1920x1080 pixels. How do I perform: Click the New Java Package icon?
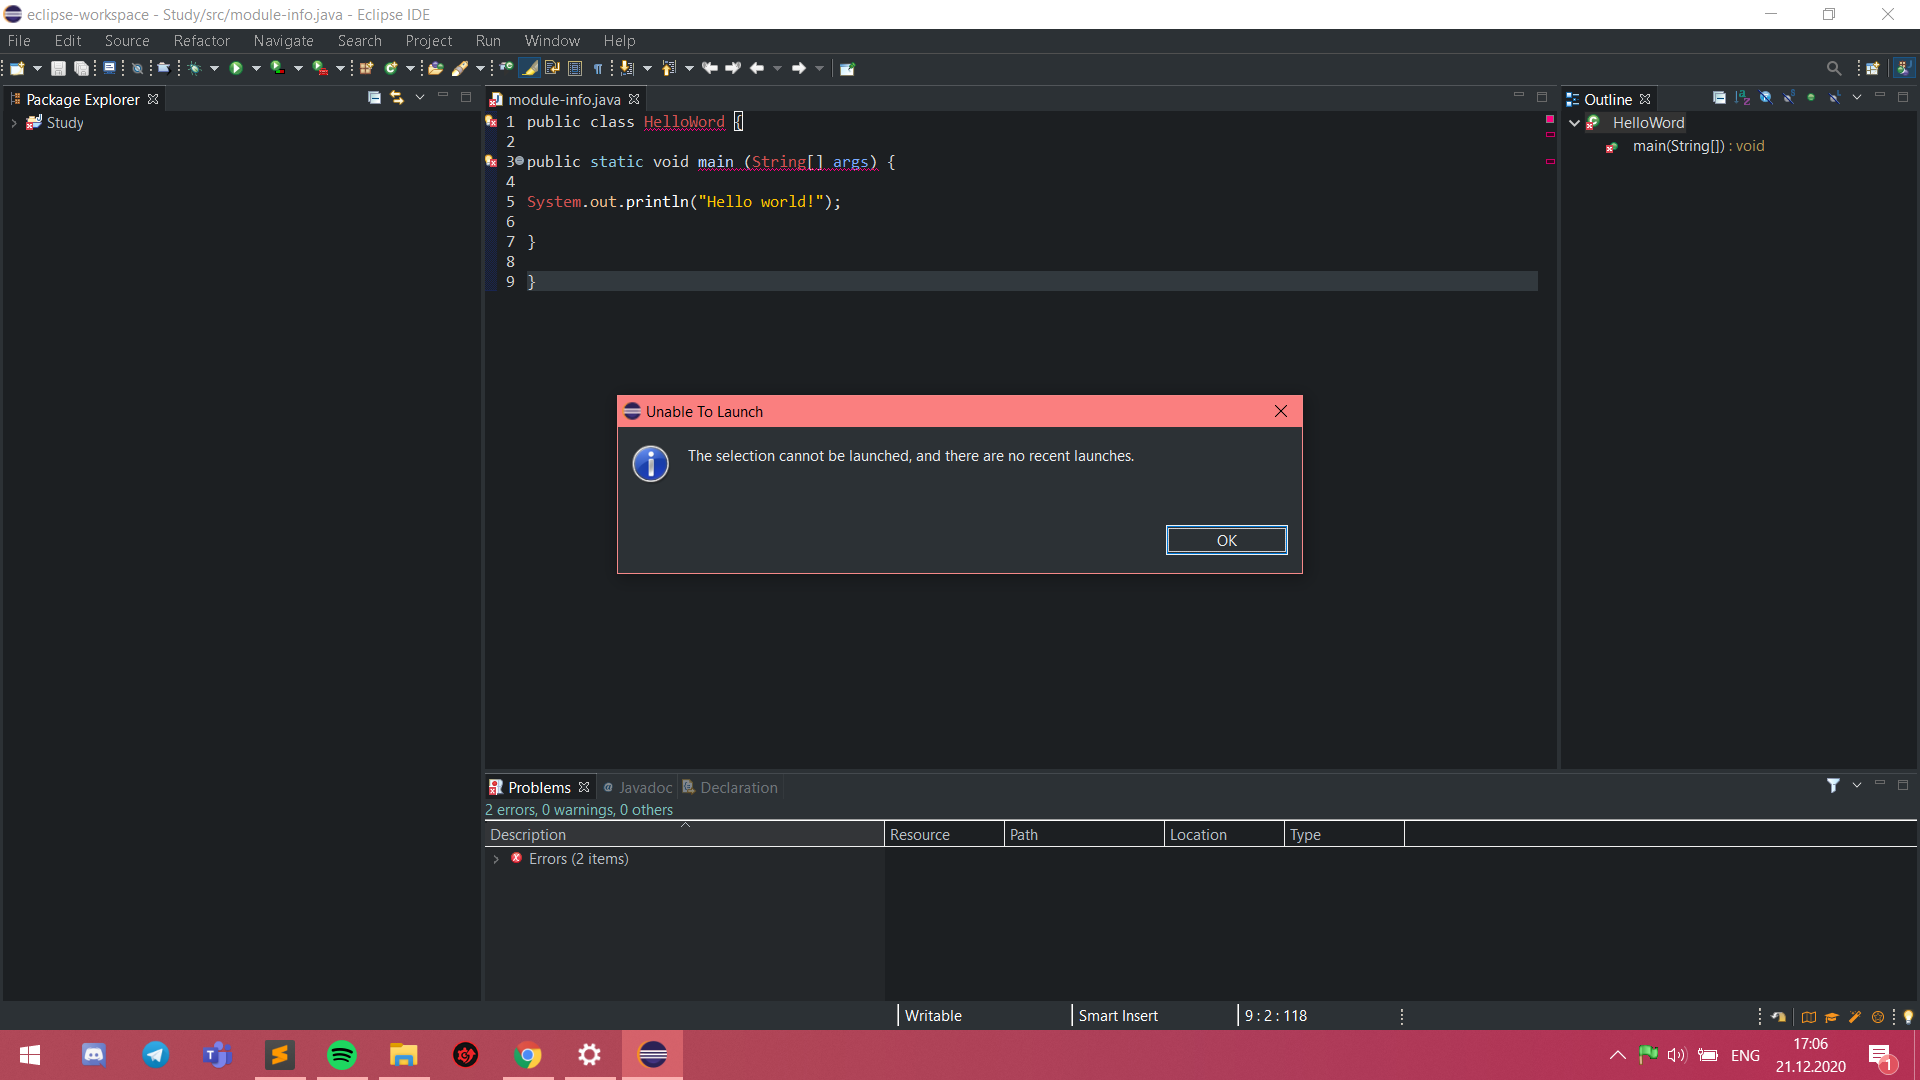point(366,68)
